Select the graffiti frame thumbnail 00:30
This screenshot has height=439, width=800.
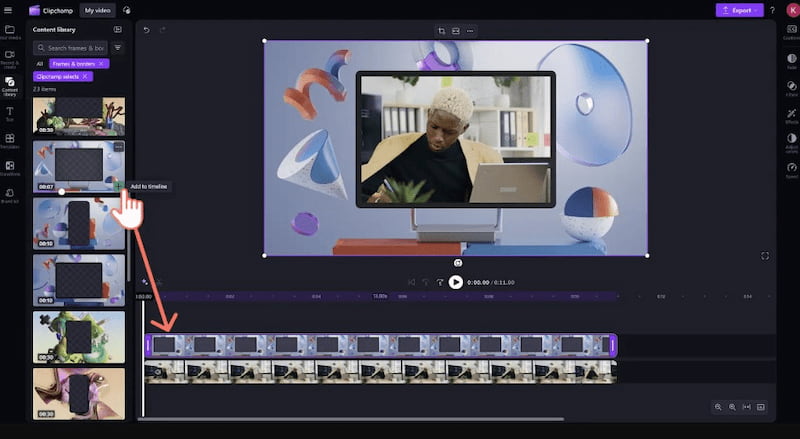79,116
